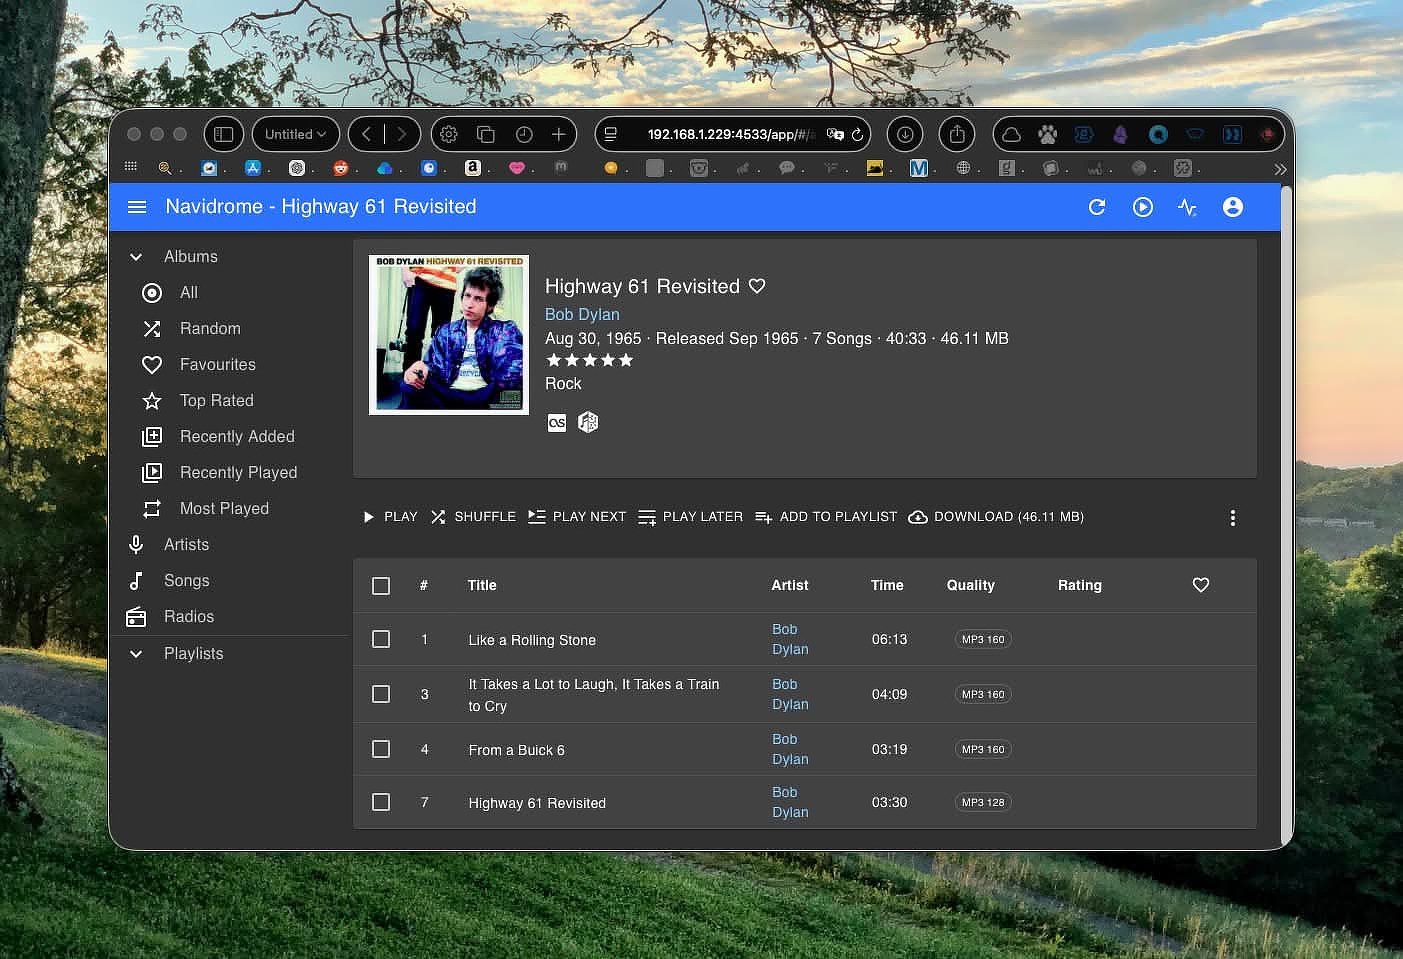Go to Radios in the sidebar

[x=188, y=617]
